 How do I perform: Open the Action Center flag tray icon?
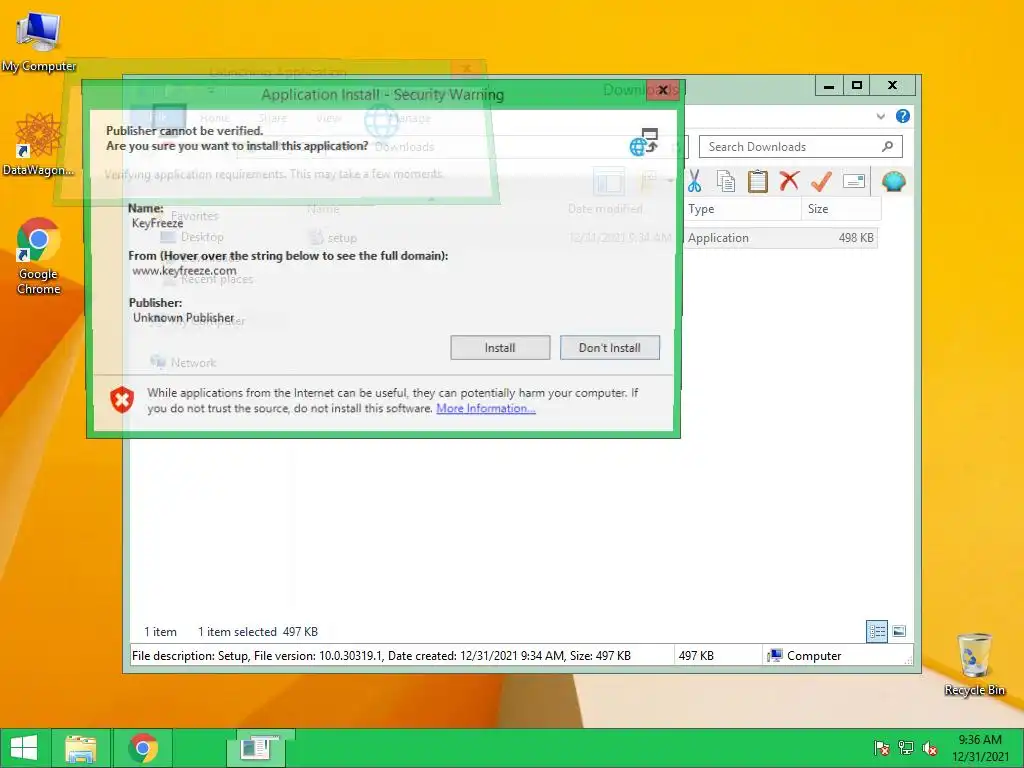click(x=881, y=748)
